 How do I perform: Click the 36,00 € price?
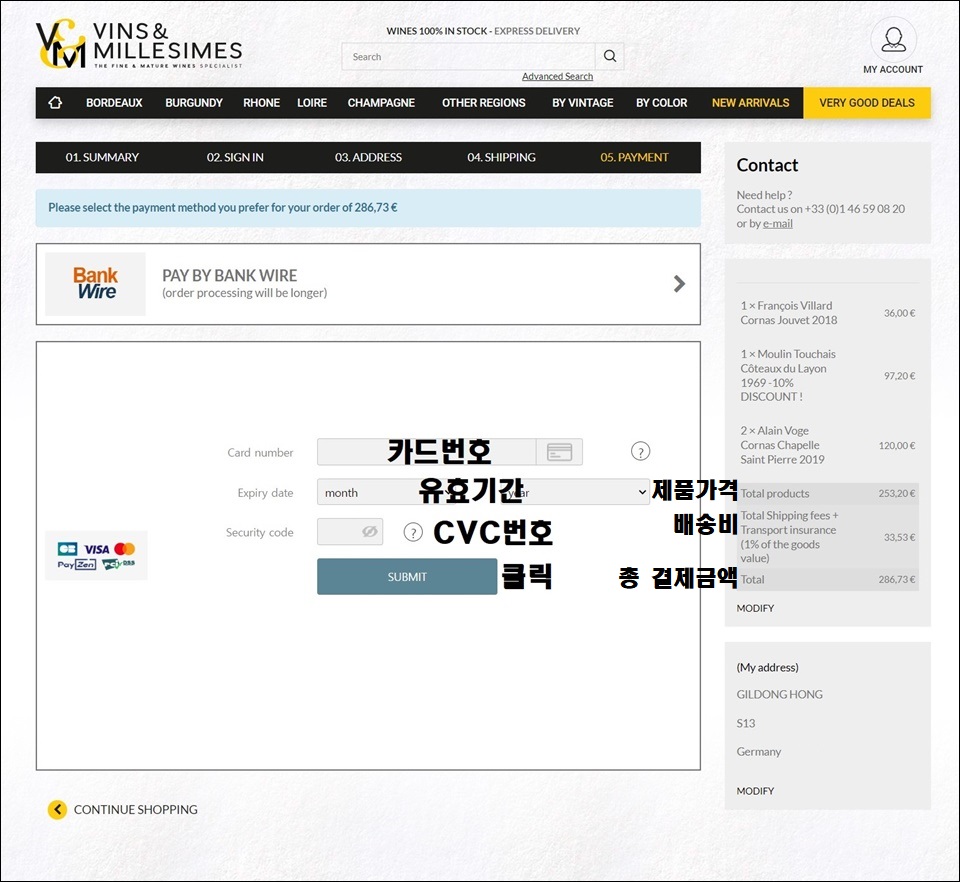[899, 313]
